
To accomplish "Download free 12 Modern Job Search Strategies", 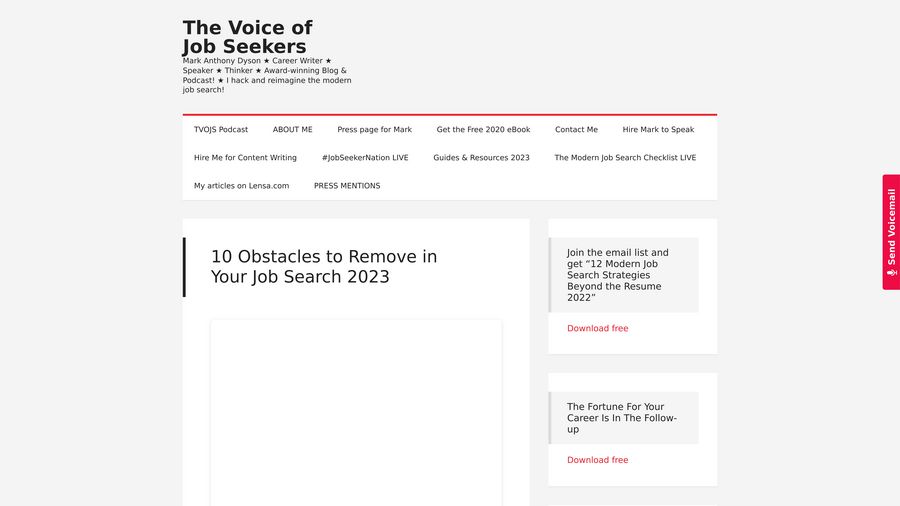I will point(597,329).
